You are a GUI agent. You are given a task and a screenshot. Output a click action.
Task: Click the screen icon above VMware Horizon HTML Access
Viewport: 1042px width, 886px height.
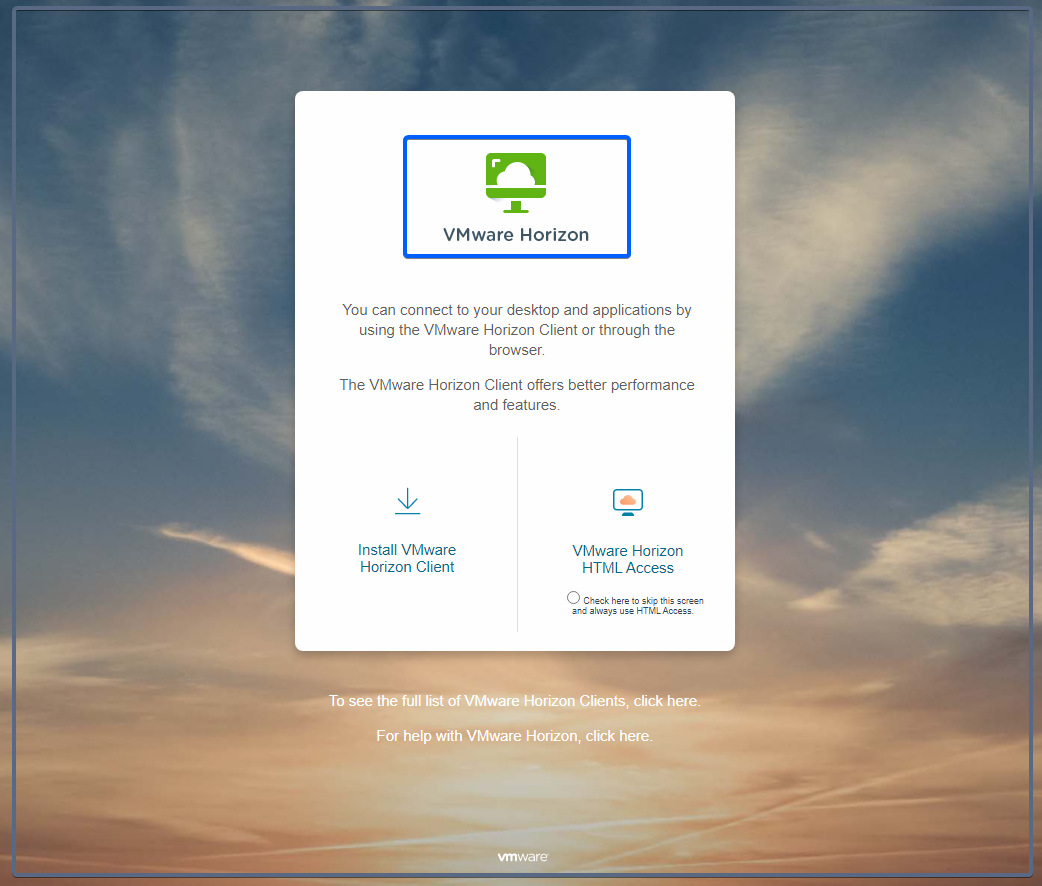click(627, 503)
